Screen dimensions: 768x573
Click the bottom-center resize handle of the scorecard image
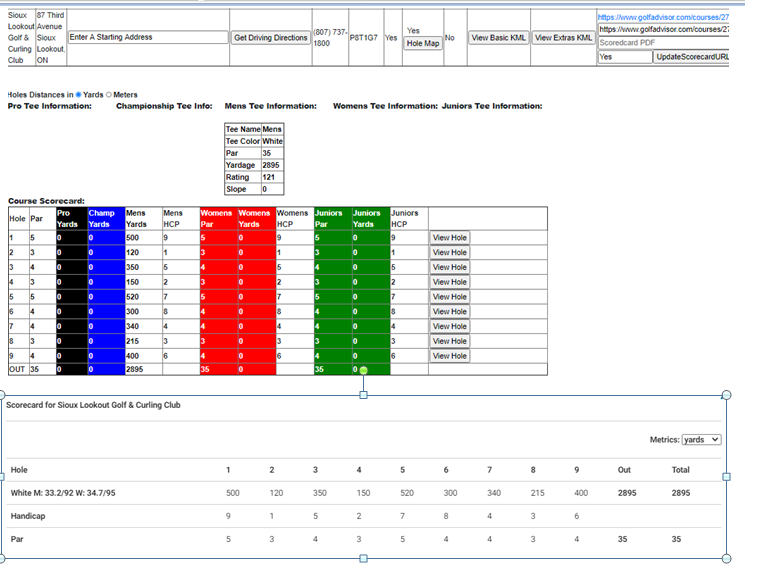363,558
